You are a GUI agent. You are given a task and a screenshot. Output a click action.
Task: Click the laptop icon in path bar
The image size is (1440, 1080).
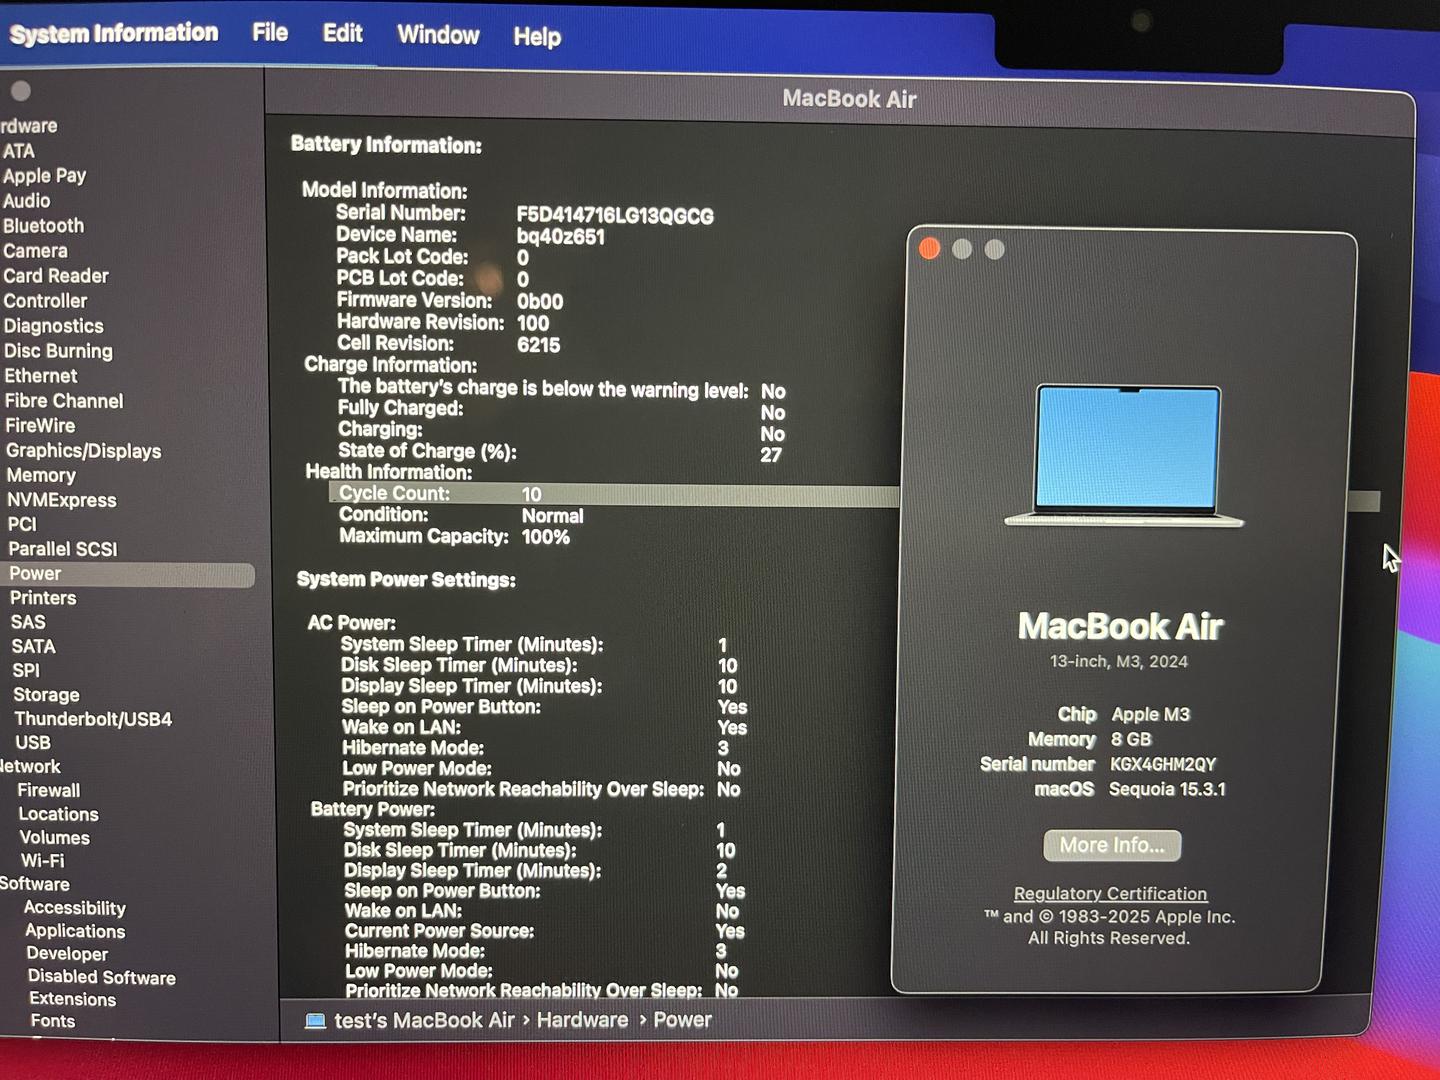coord(315,1021)
